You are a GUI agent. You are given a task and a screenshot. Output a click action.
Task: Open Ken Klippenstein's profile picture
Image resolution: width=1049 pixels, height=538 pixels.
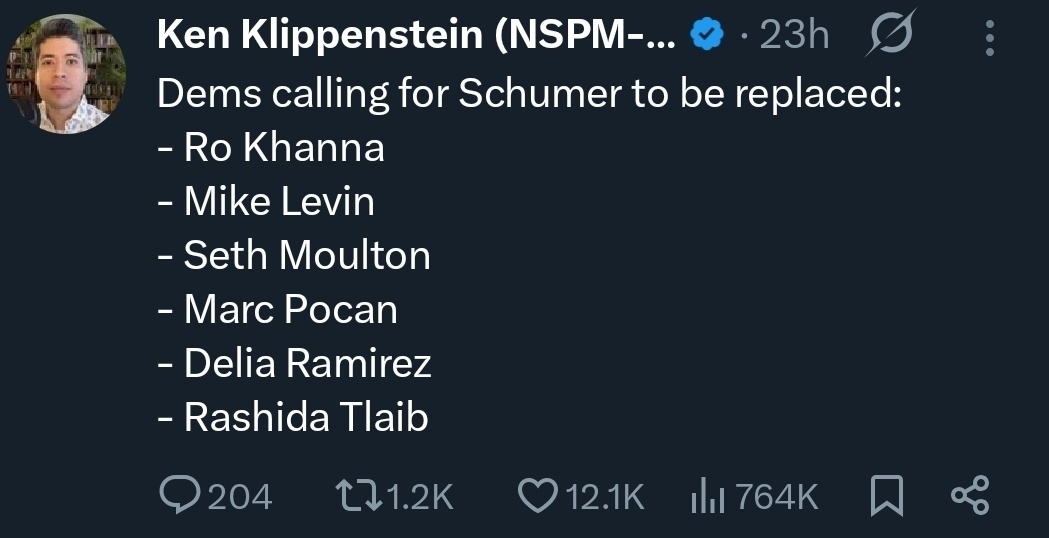(x=66, y=75)
